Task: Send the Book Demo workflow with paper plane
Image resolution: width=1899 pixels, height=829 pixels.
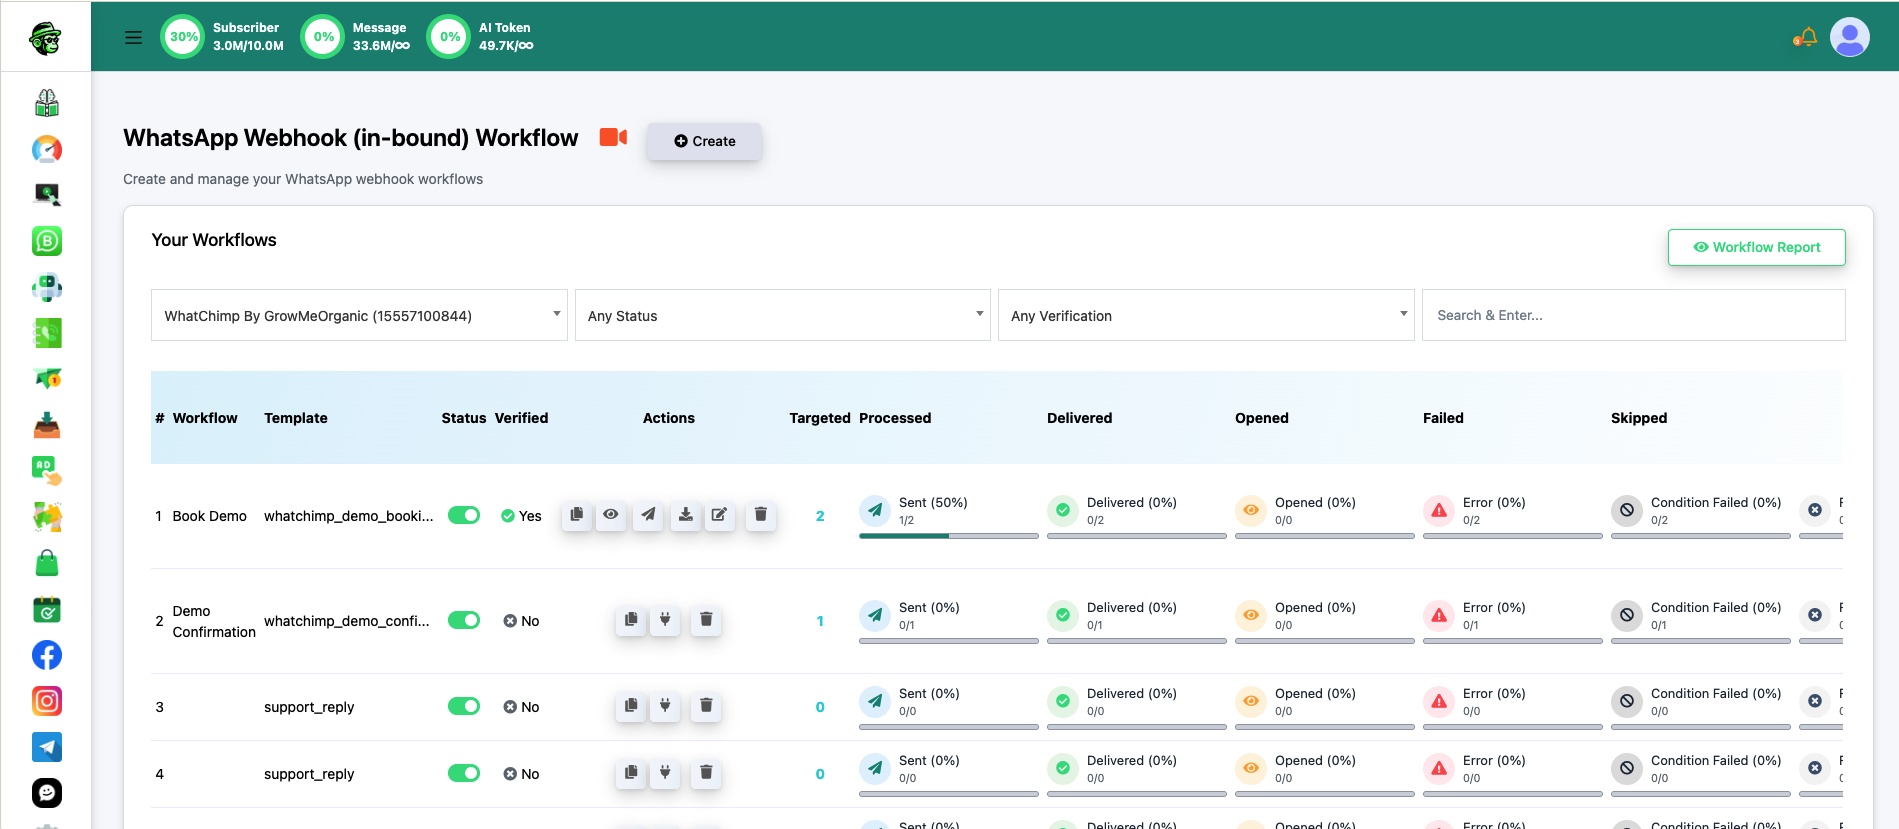Action: [x=649, y=515]
